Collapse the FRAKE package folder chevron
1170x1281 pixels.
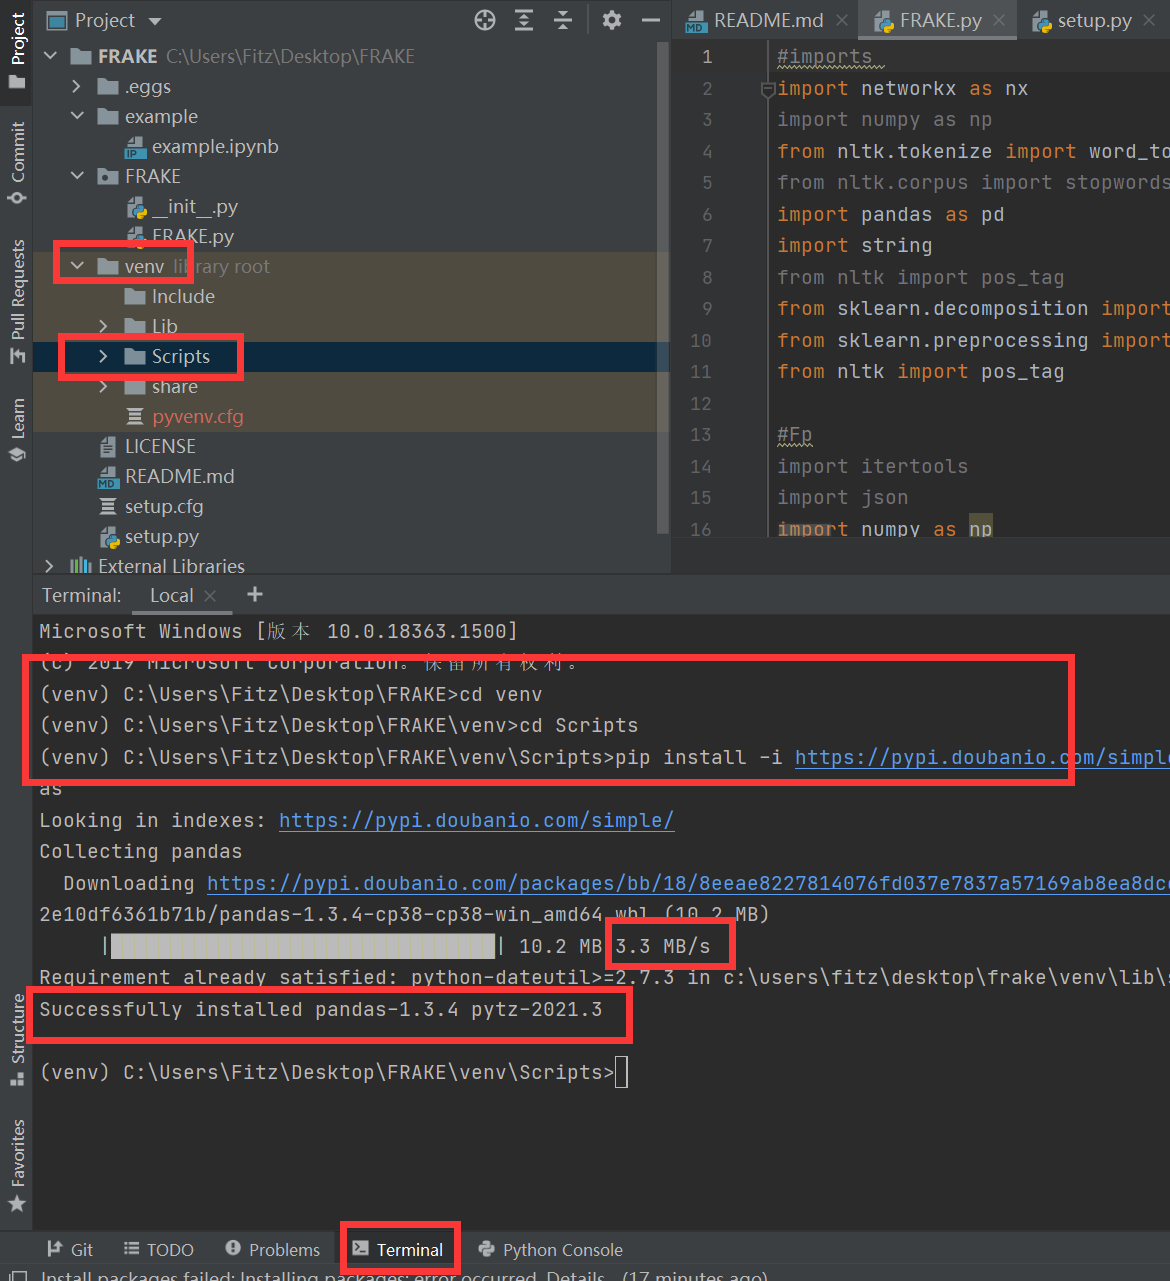coord(77,176)
